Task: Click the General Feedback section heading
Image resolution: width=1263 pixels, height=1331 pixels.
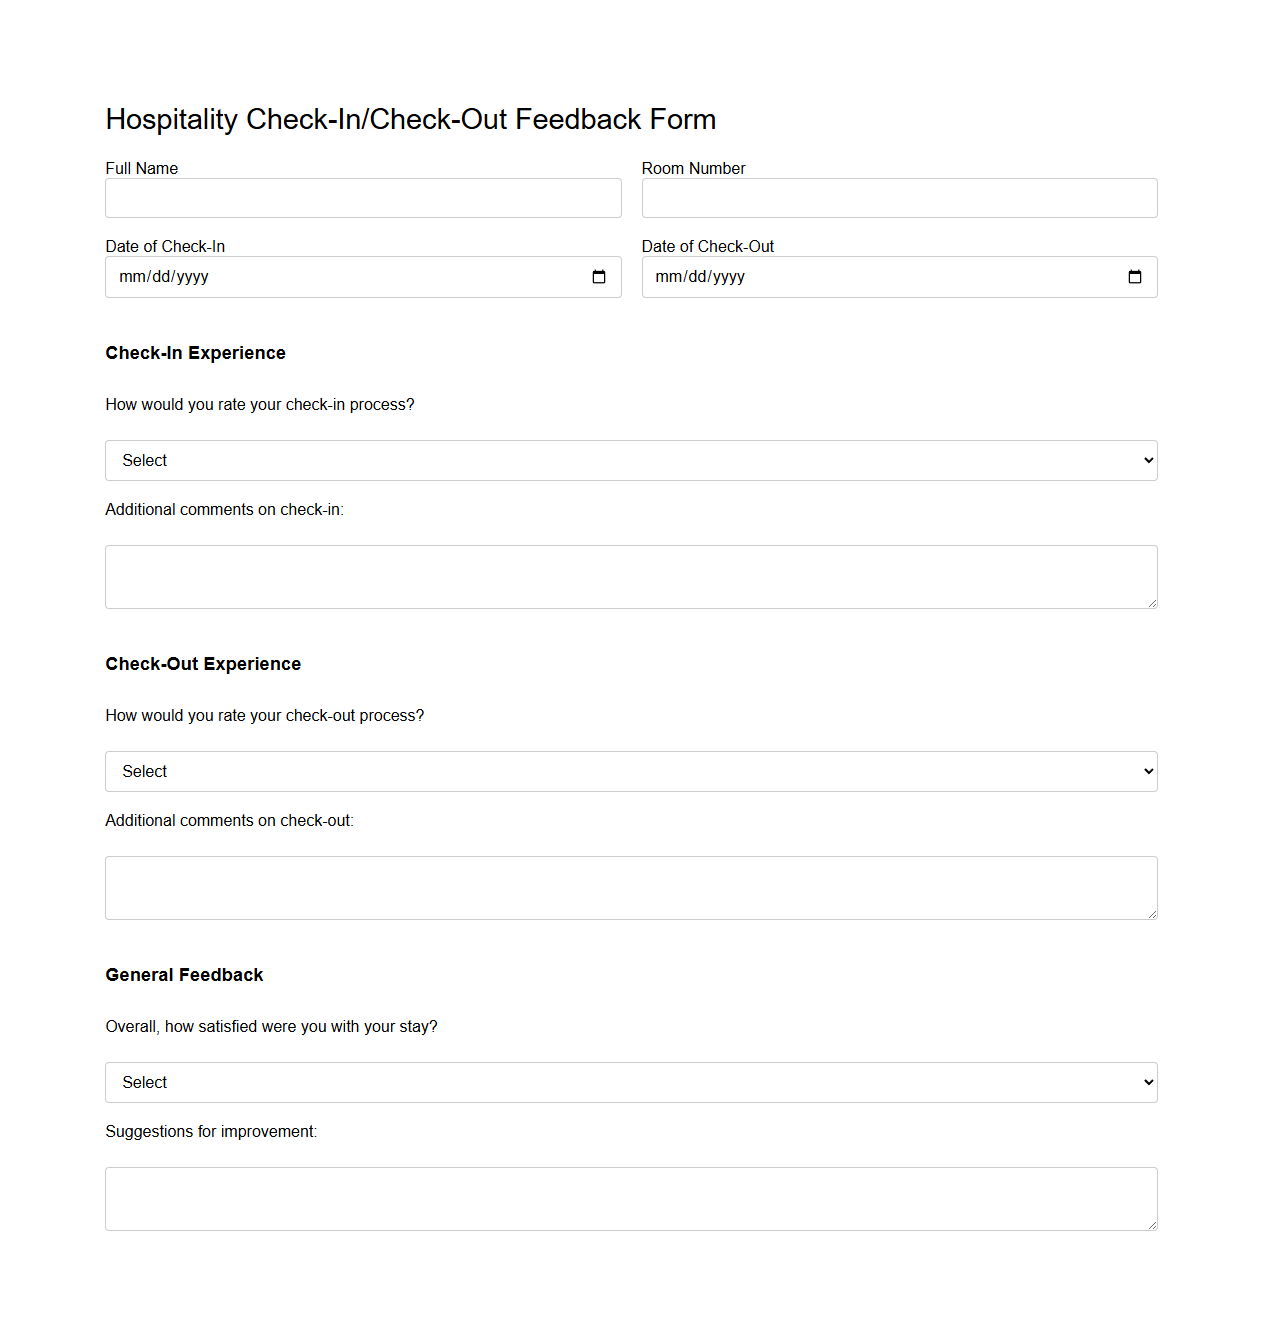Action: coord(184,975)
